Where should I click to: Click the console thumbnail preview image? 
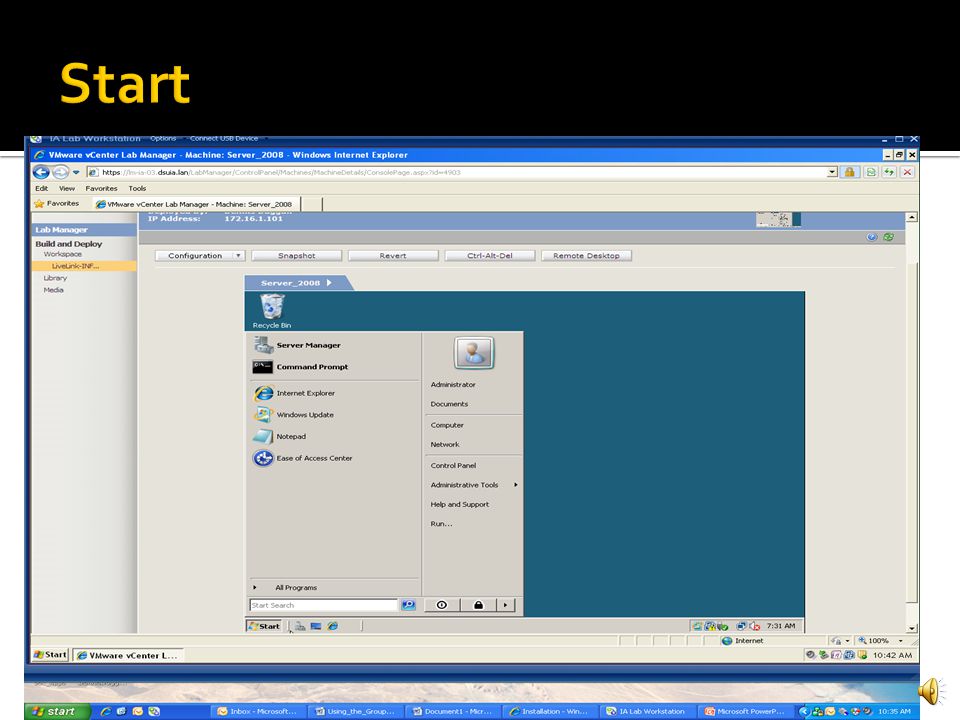click(x=778, y=219)
